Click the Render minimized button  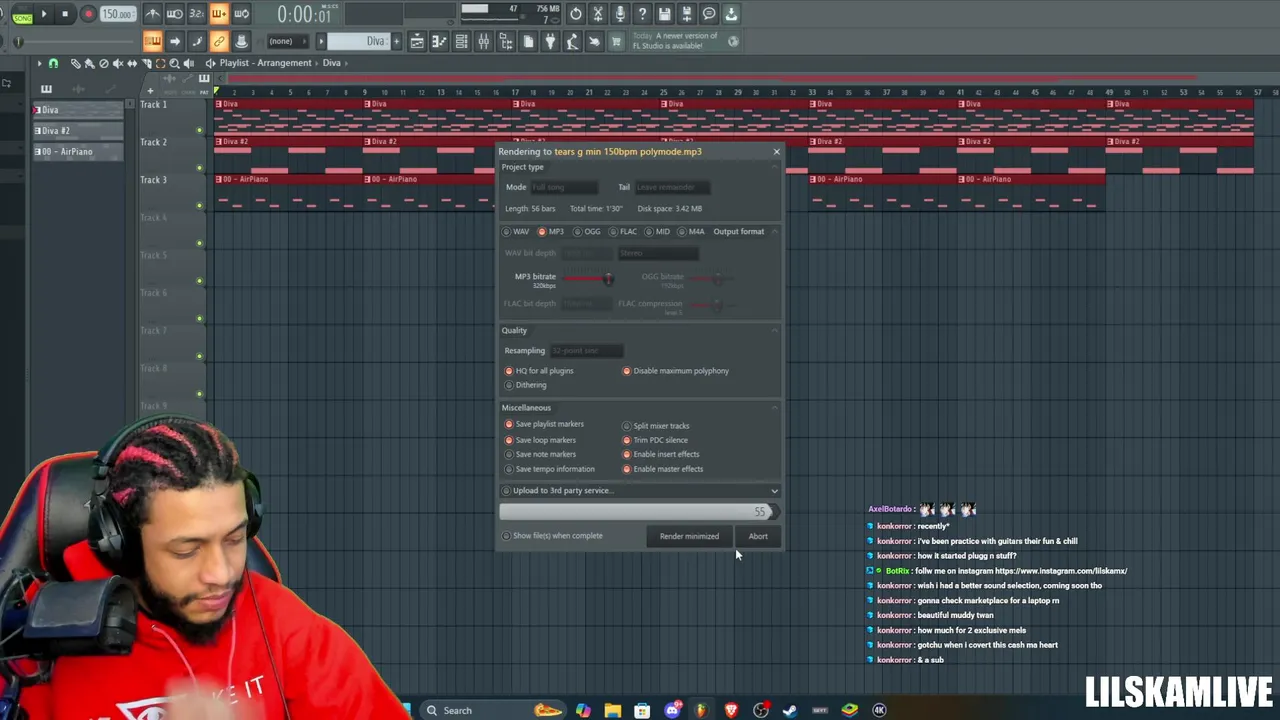point(689,536)
